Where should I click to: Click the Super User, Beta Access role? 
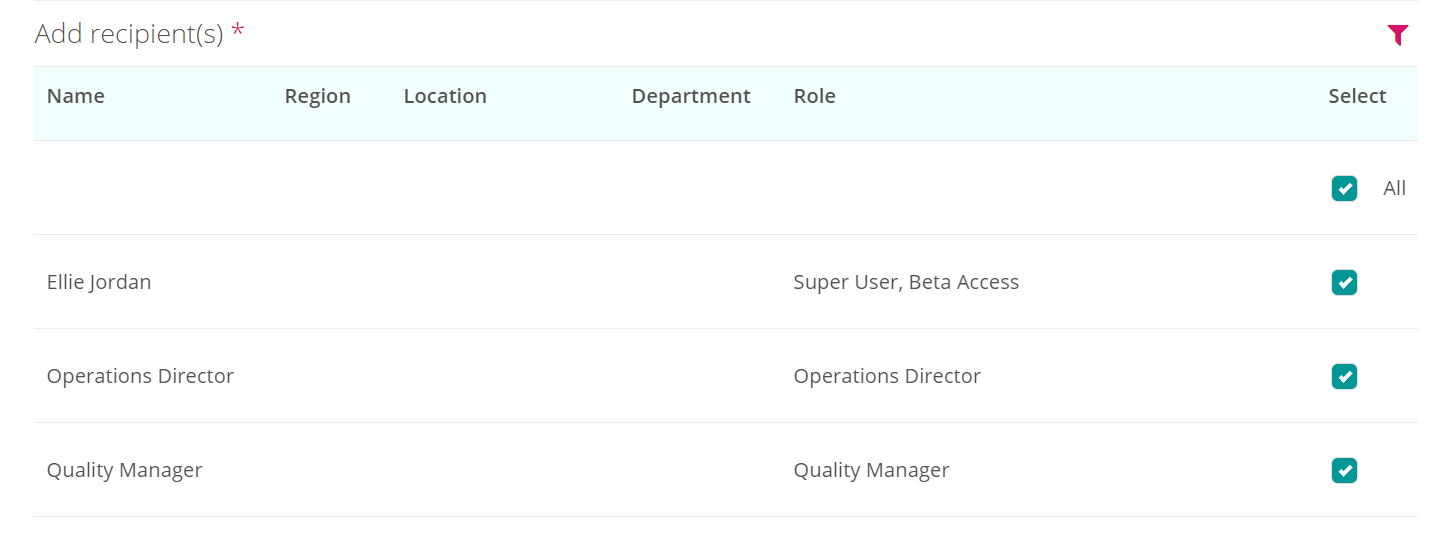pos(906,282)
